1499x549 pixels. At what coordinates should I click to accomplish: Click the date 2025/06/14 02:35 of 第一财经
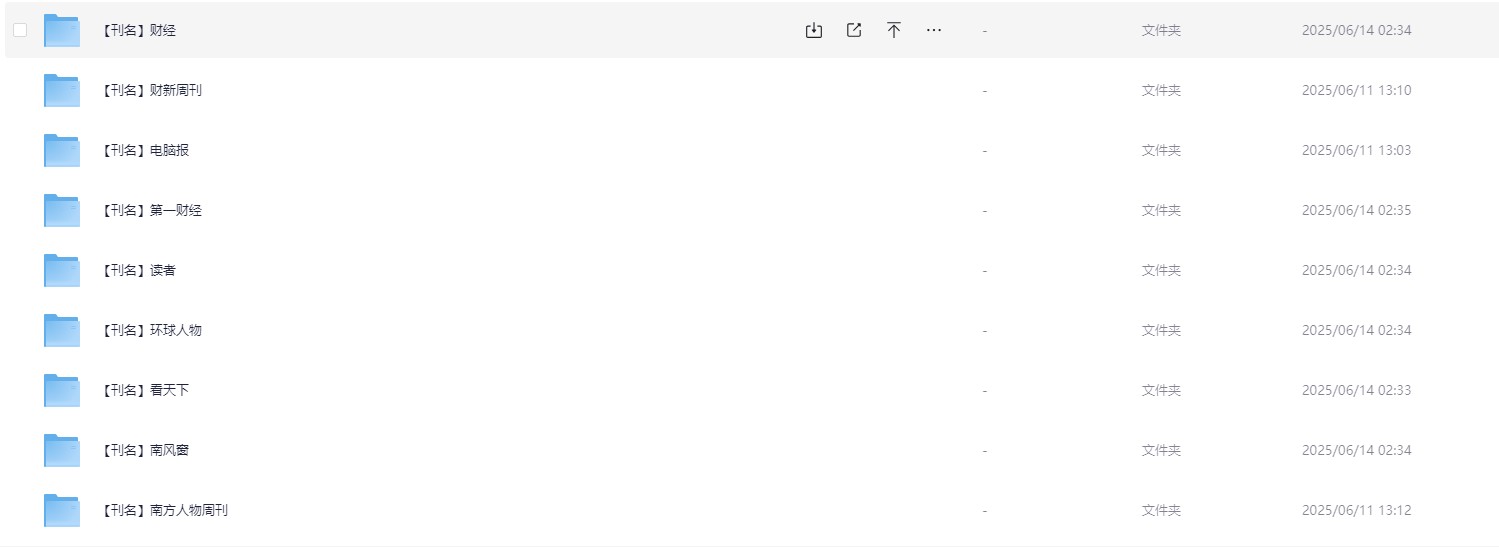point(1356,210)
